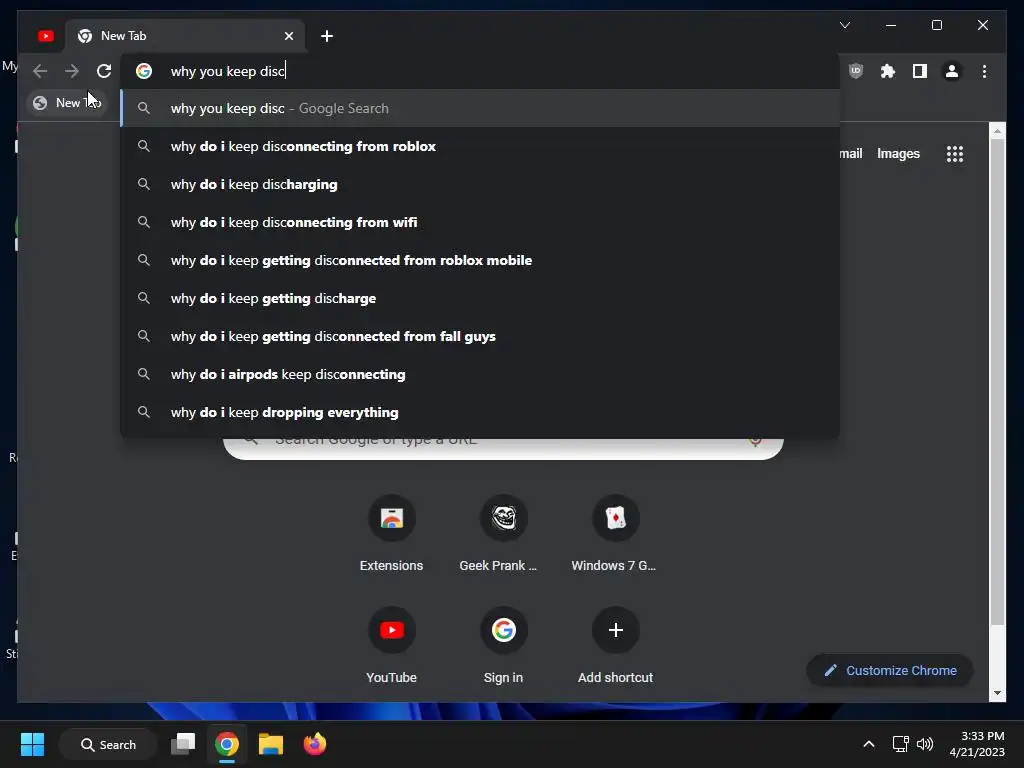
Task: Open the Windows Start menu
Action: coord(32,744)
